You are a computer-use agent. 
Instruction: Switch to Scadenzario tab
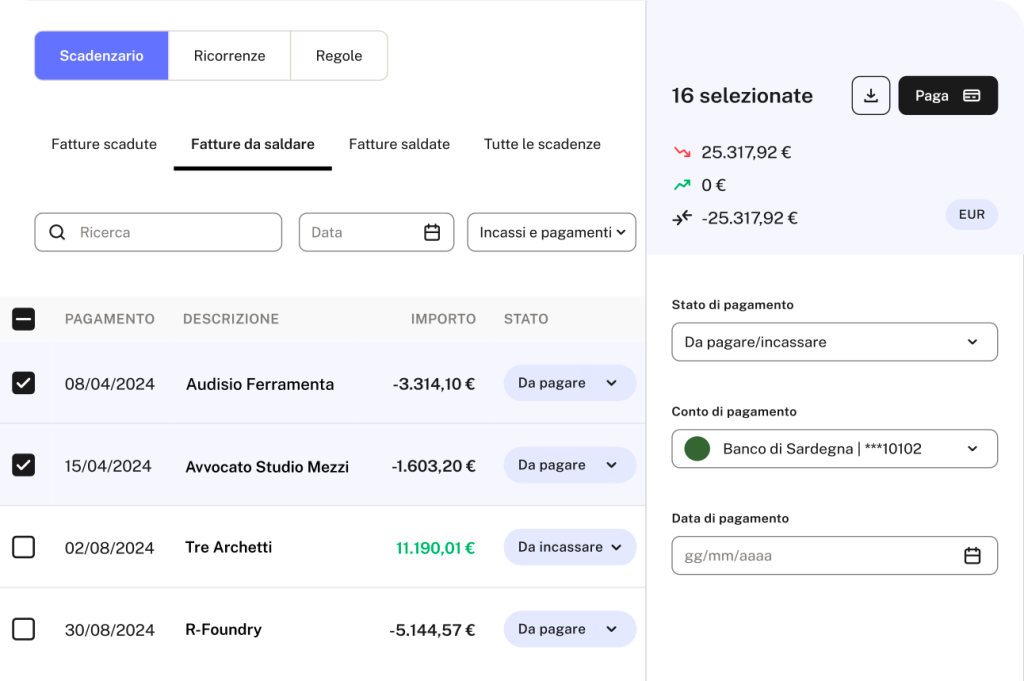(x=101, y=55)
